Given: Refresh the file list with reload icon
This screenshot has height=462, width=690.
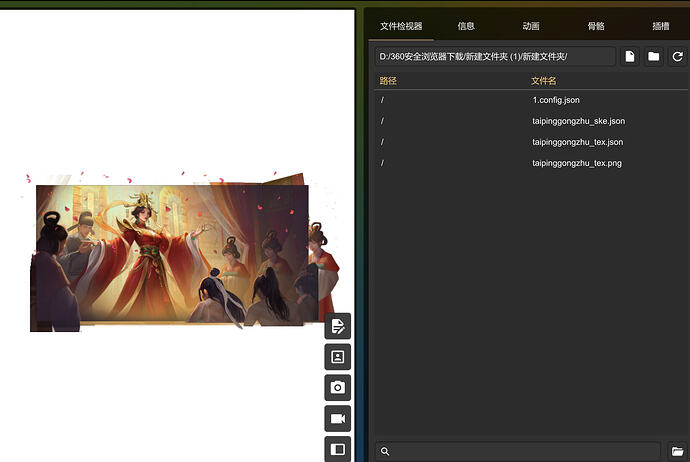Looking at the screenshot, I should [677, 56].
